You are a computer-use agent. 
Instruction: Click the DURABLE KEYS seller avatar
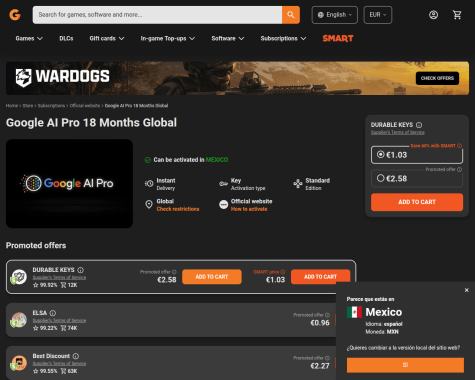click(x=19, y=277)
